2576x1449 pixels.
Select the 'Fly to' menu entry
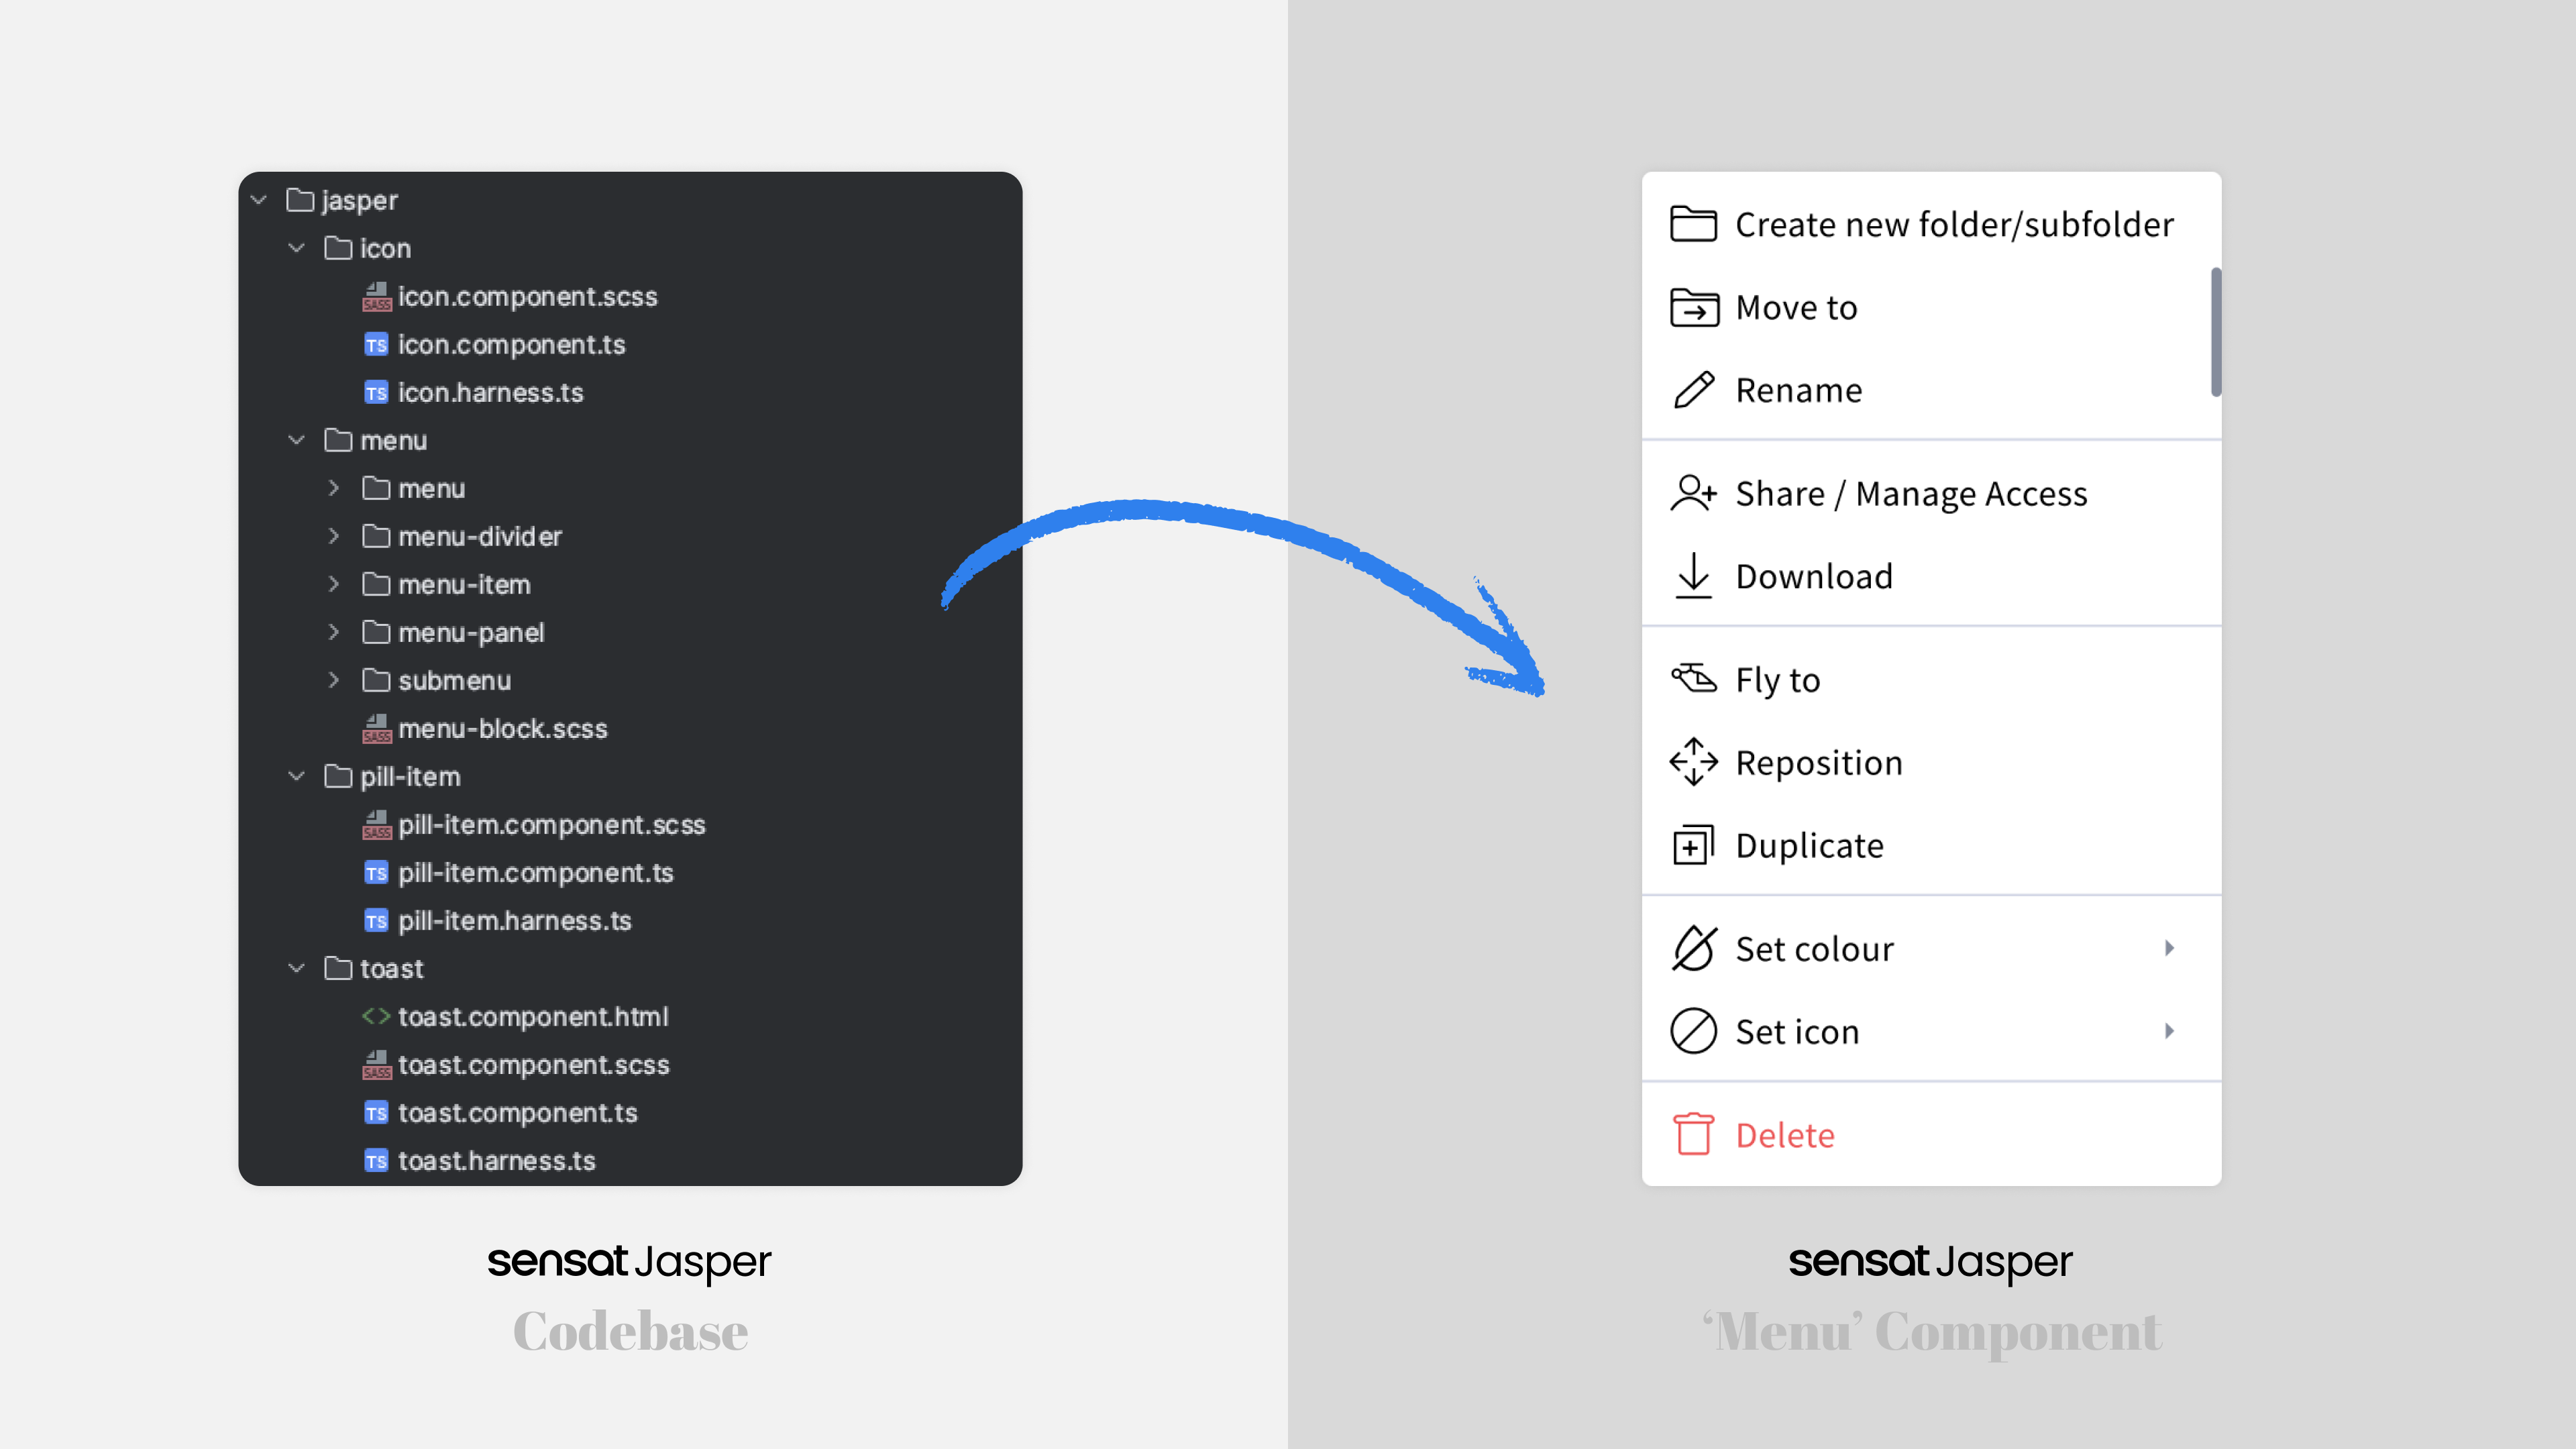pos(1931,679)
